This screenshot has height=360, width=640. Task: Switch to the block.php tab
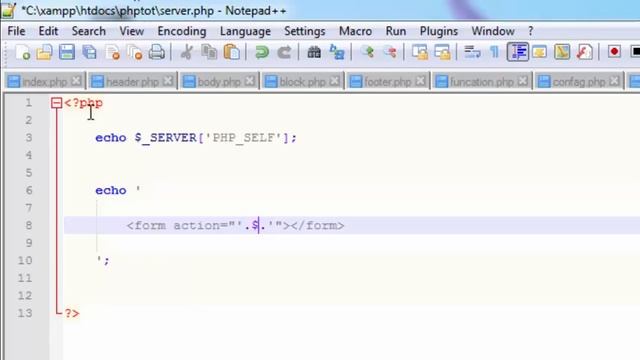[x=302, y=82]
